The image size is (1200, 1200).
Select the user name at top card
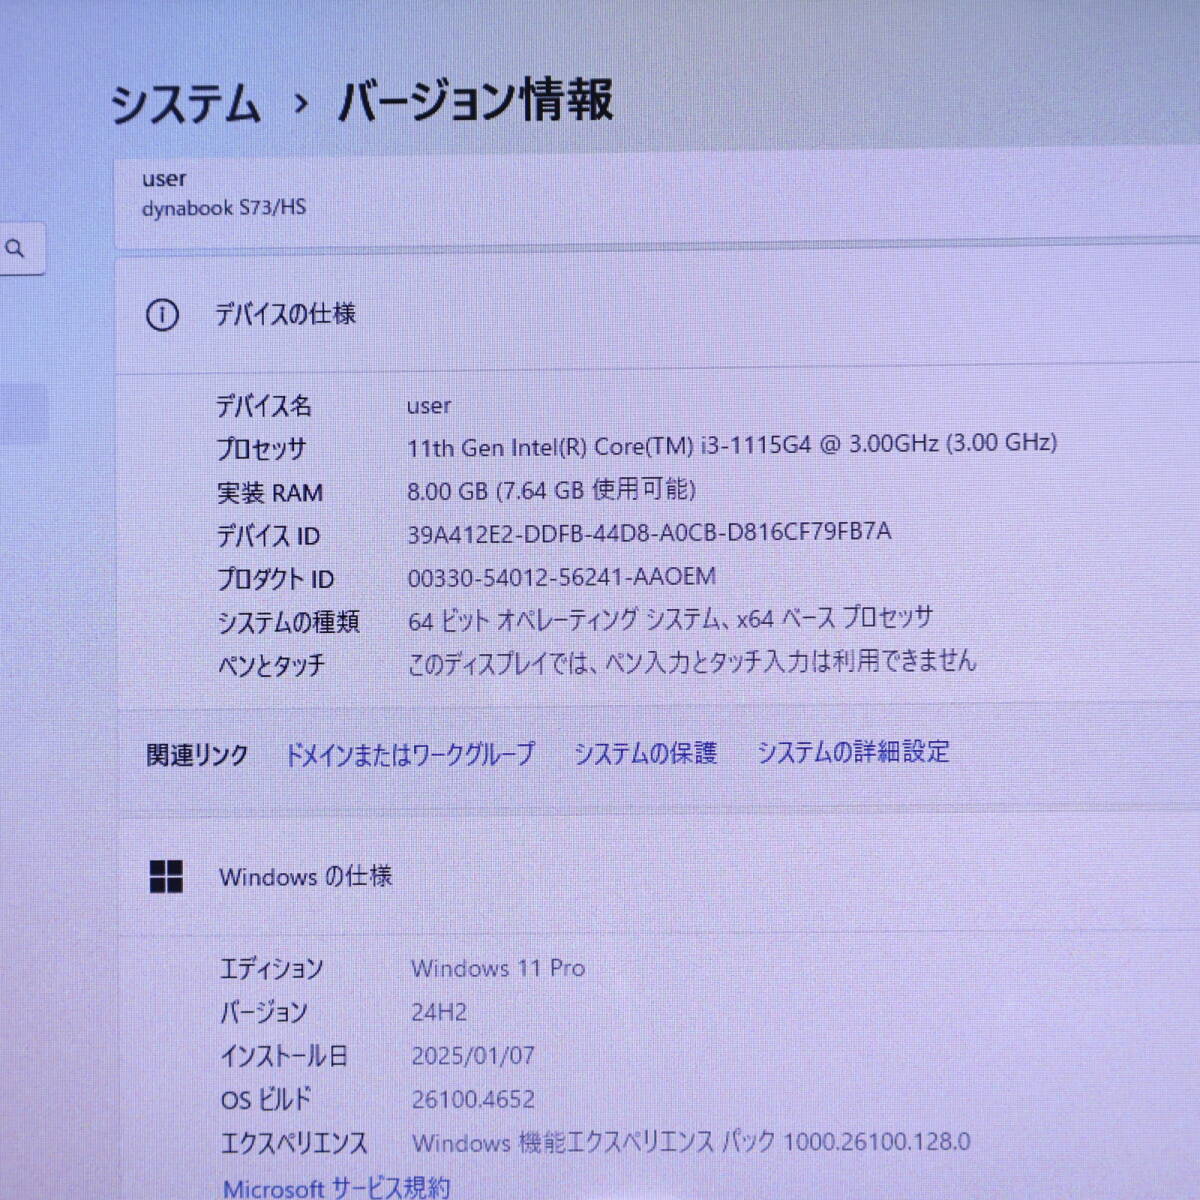[x=164, y=179]
